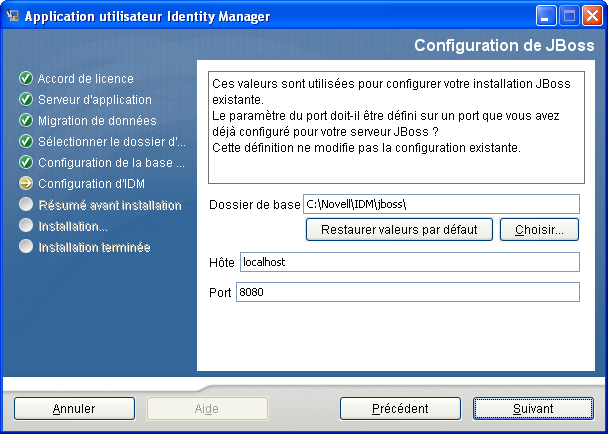Focus the Hôte text field

[x=408, y=262]
